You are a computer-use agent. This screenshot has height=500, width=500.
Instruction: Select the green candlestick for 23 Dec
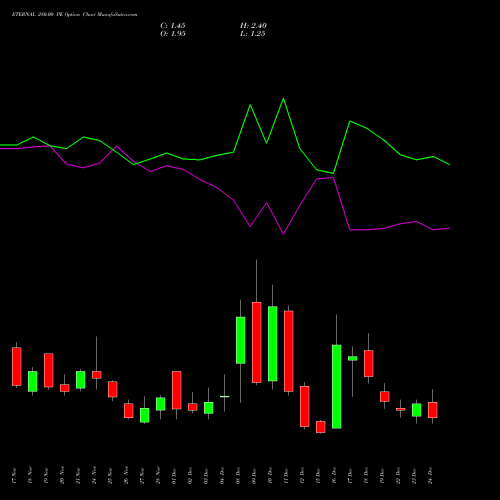click(417, 410)
